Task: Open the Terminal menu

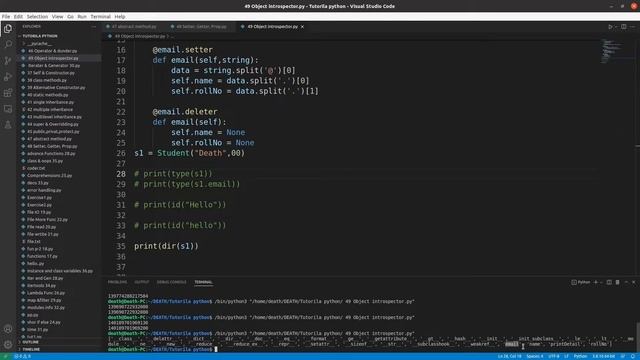Action: tap(100, 17)
